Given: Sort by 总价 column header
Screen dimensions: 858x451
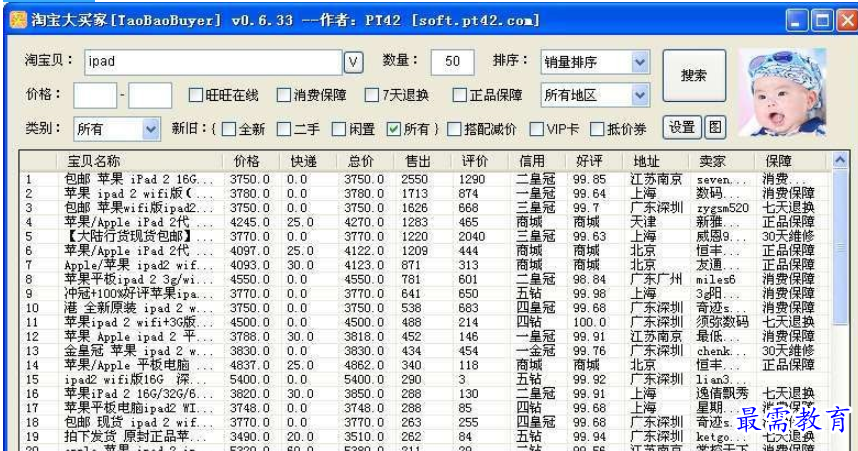Looking at the screenshot, I should (x=366, y=161).
